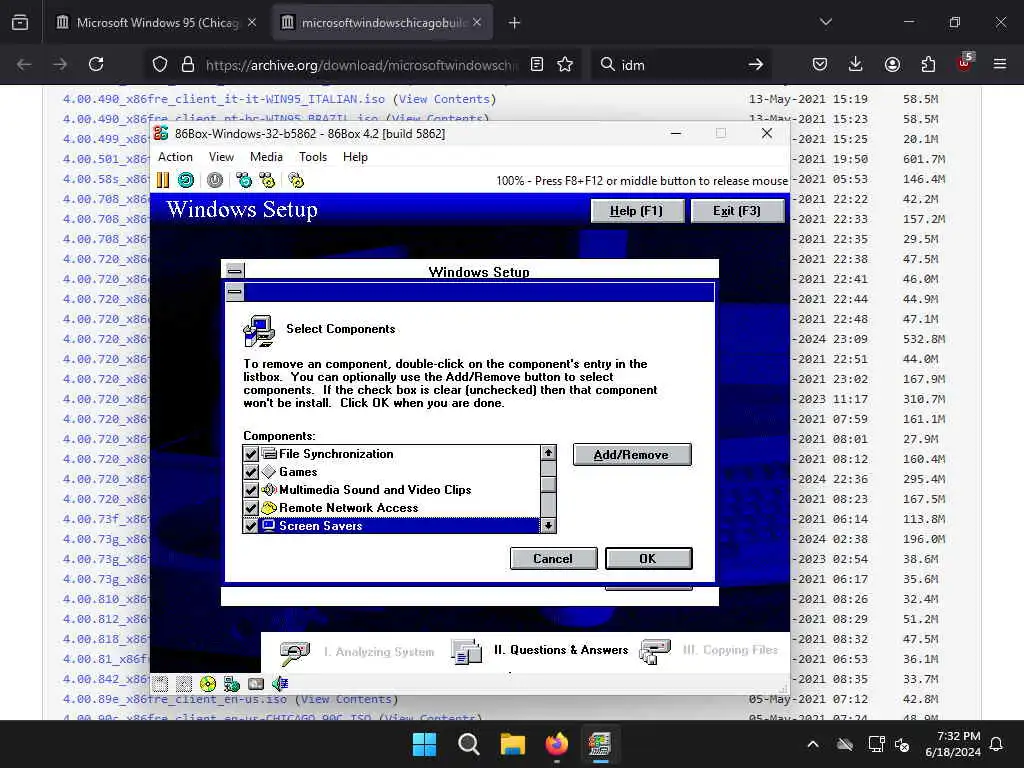The width and height of the screenshot is (1024, 768).
Task: Click second floppy drive status icon
Action: click(x=184, y=684)
